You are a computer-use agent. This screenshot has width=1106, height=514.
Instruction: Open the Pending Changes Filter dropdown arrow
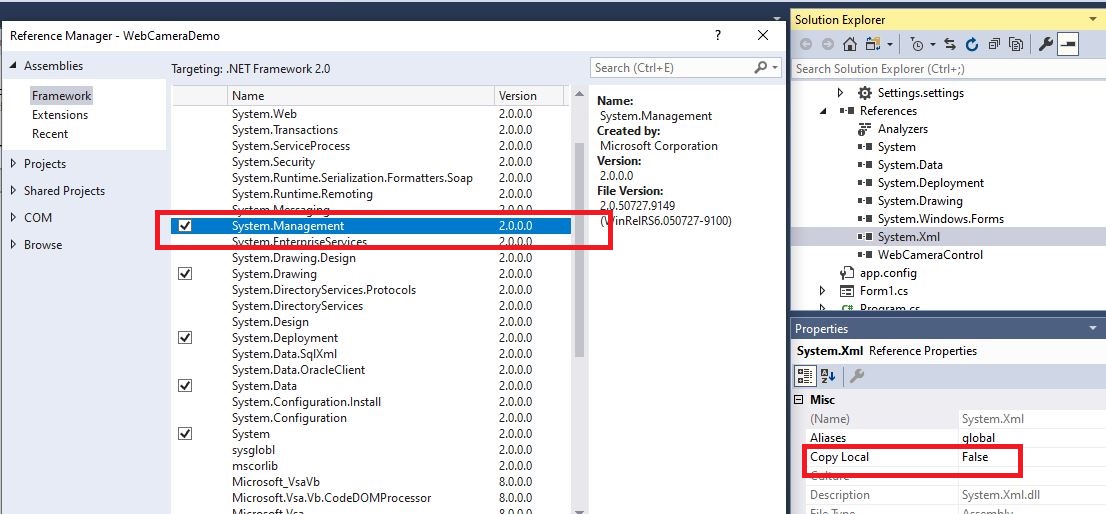coord(932,44)
